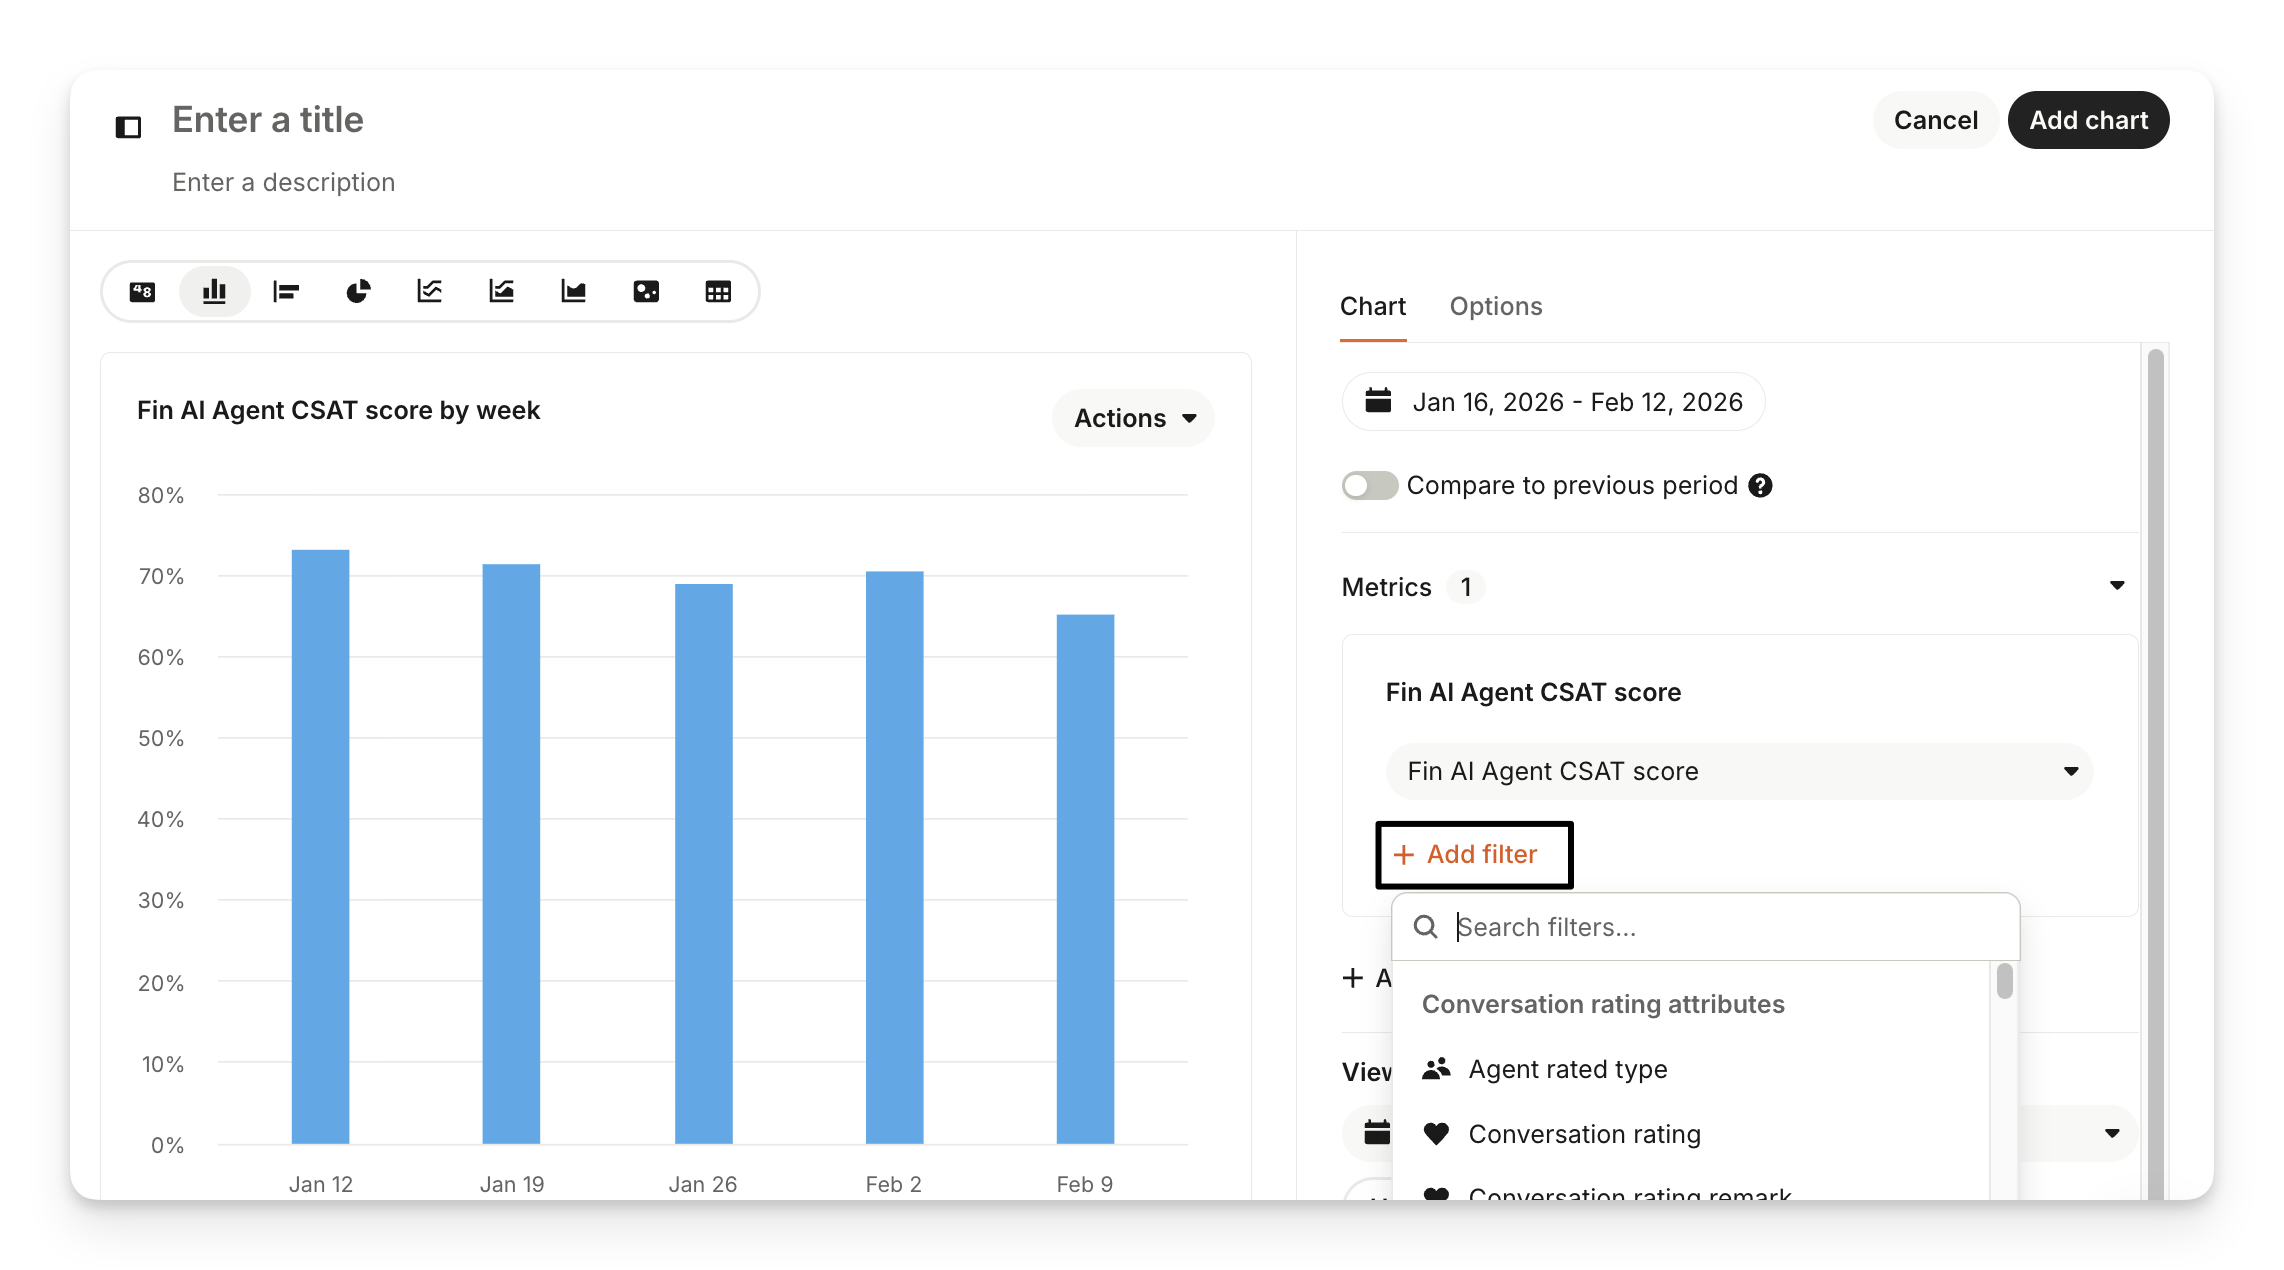The width and height of the screenshot is (2284, 1270).
Task: Open the Actions dropdown on the chart
Action: pos(1133,418)
